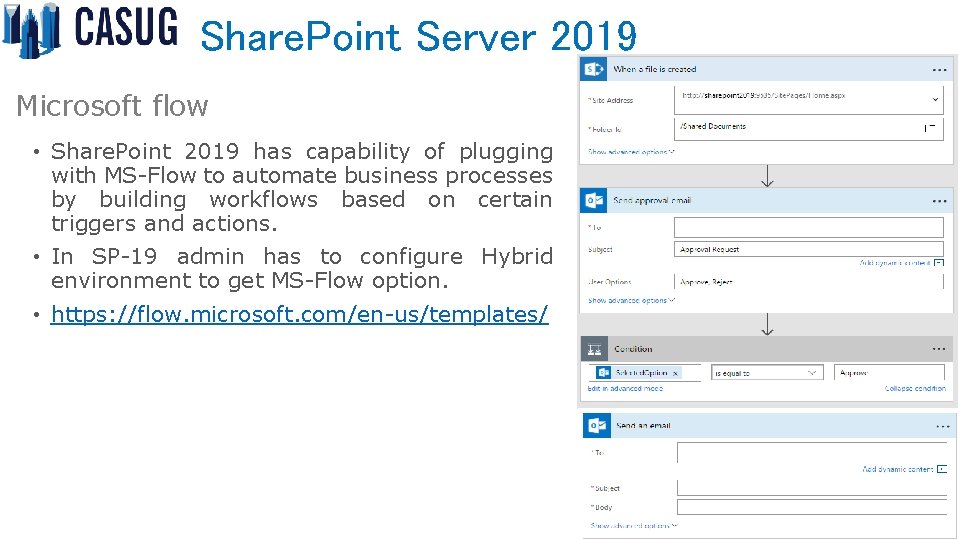Viewport: 960px width, 540px height.
Task: Open more options for Send an email
Action: point(942,426)
